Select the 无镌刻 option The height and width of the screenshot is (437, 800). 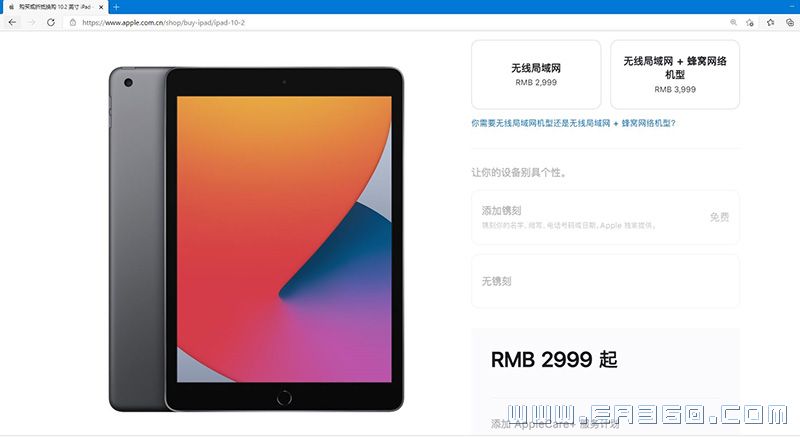click(x=605, y=281)
